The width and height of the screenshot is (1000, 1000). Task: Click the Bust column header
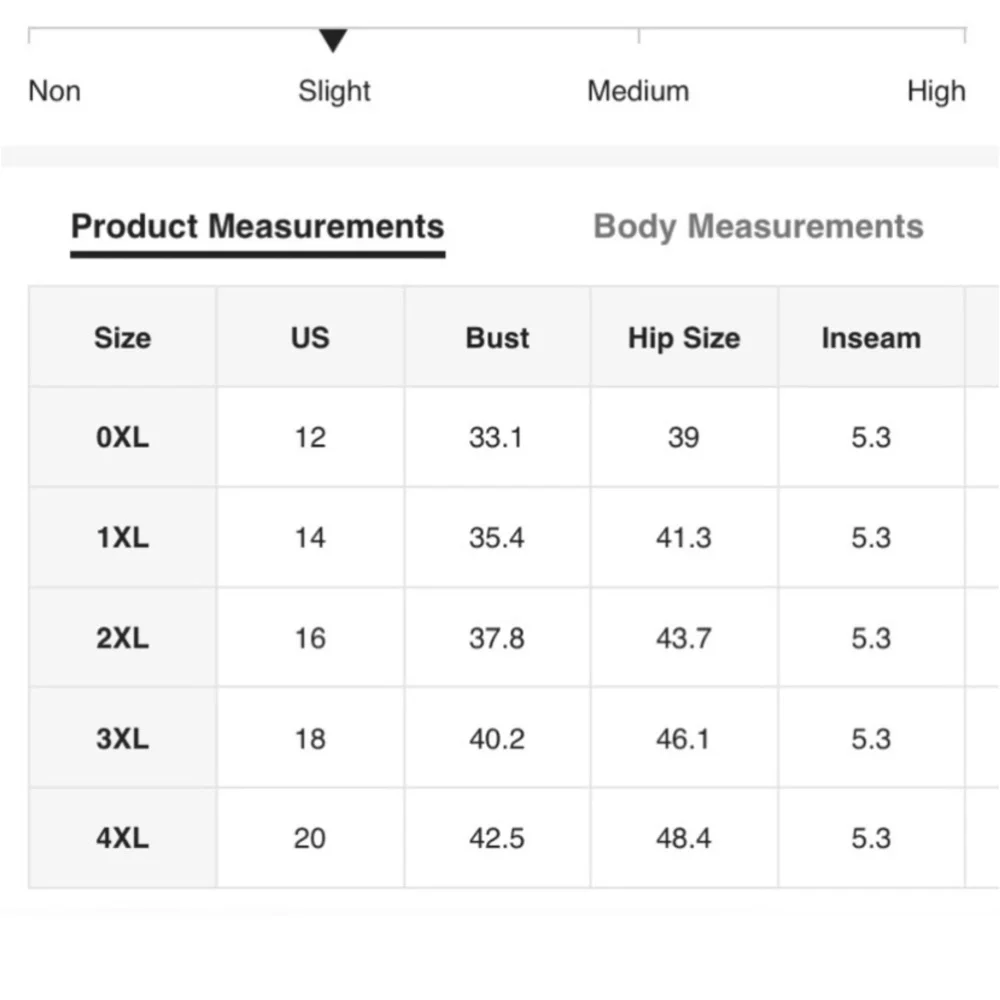(497, 338)
